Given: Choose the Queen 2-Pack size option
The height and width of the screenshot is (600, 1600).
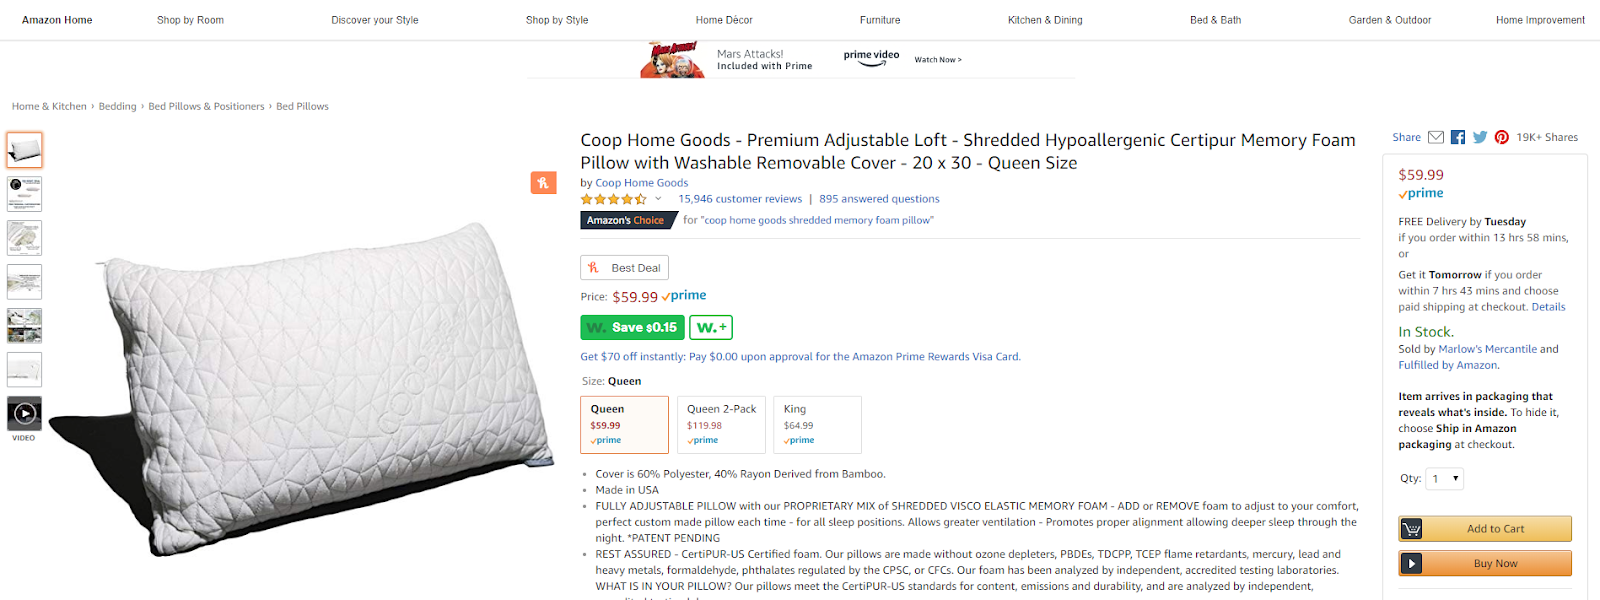Looking at the screenshot, I should [721, 424].
